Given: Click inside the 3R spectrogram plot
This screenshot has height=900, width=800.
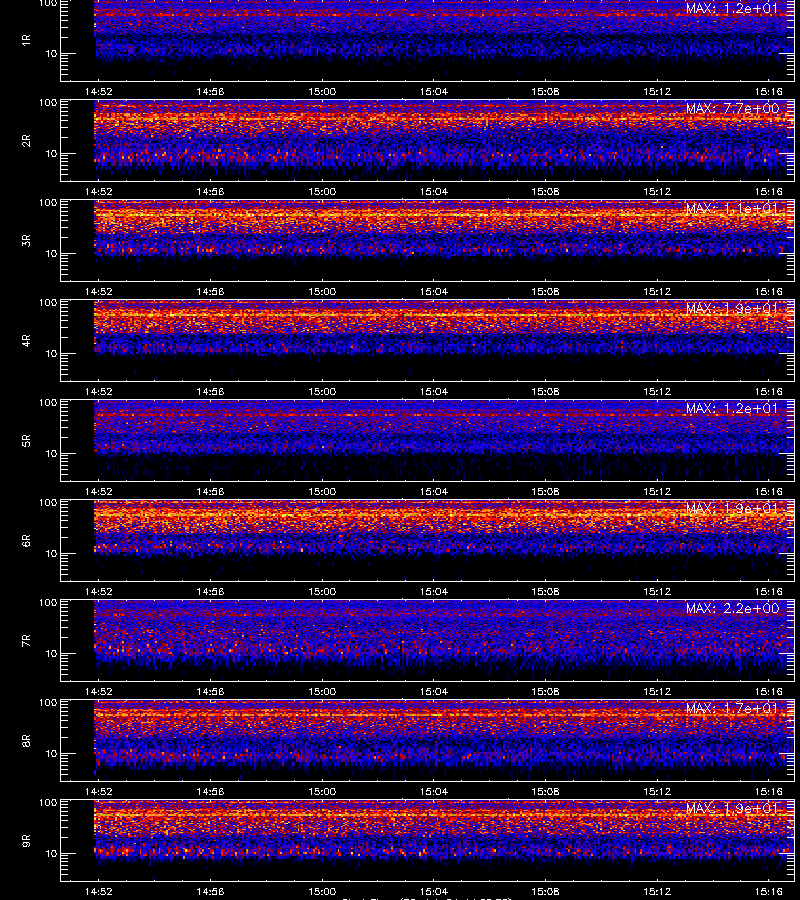Looking at the screenshot, I should (428, 240).
